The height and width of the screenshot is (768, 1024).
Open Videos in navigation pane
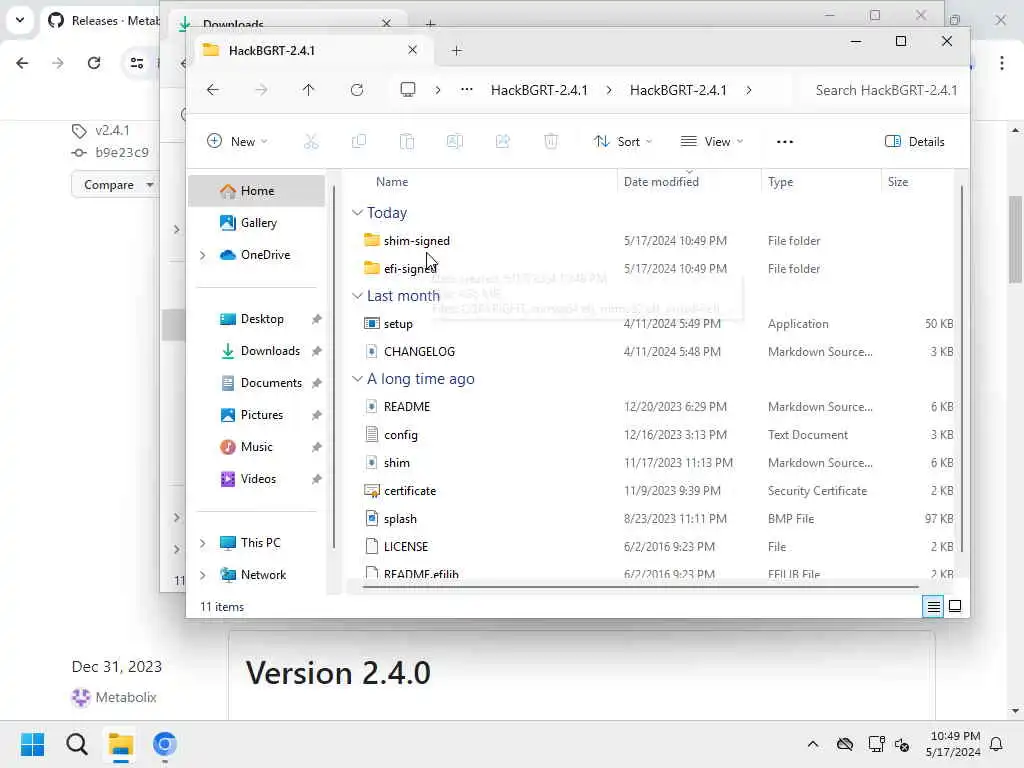point(257,479)
